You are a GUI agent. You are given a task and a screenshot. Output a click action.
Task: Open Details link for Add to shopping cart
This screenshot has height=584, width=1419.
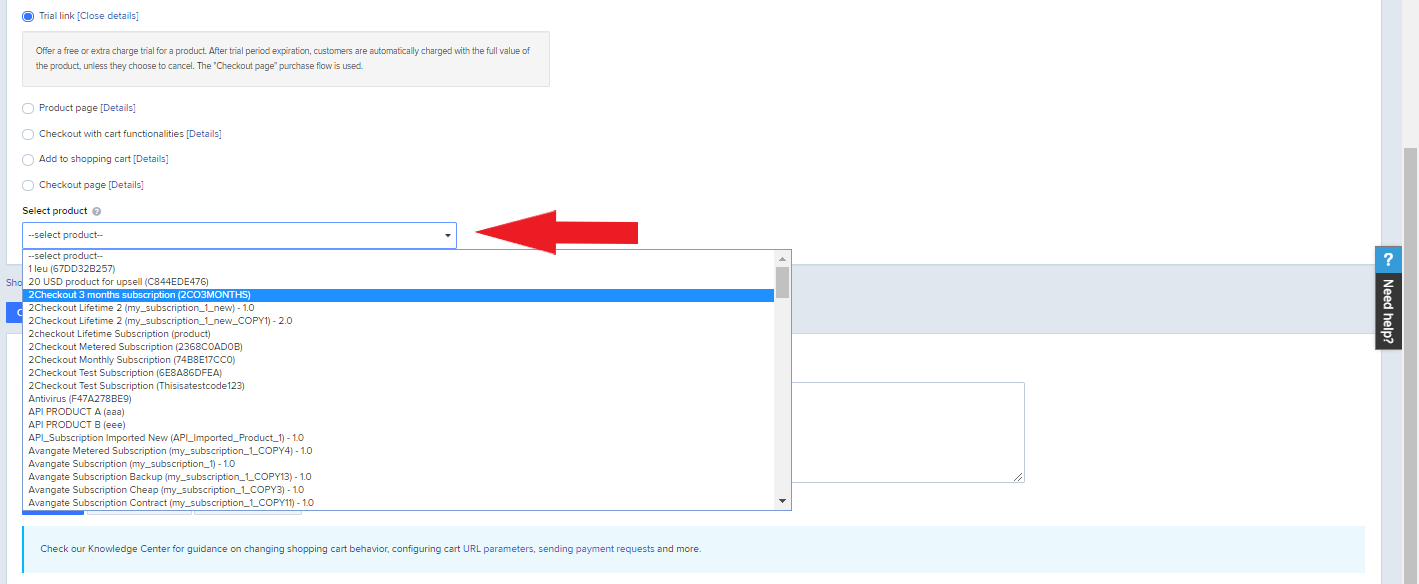point(151,159)
